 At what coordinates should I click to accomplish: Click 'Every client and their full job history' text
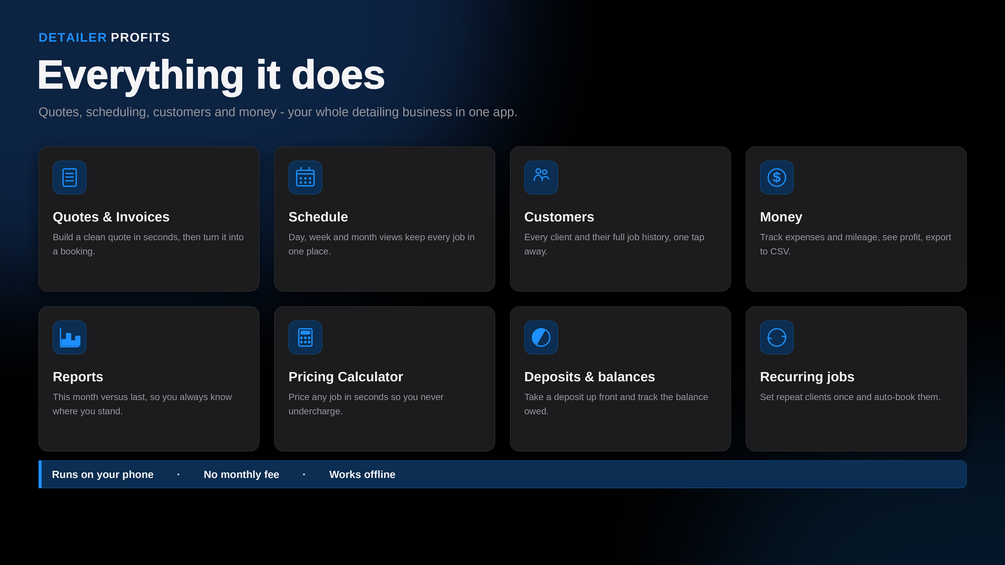[x=614, y=244]
